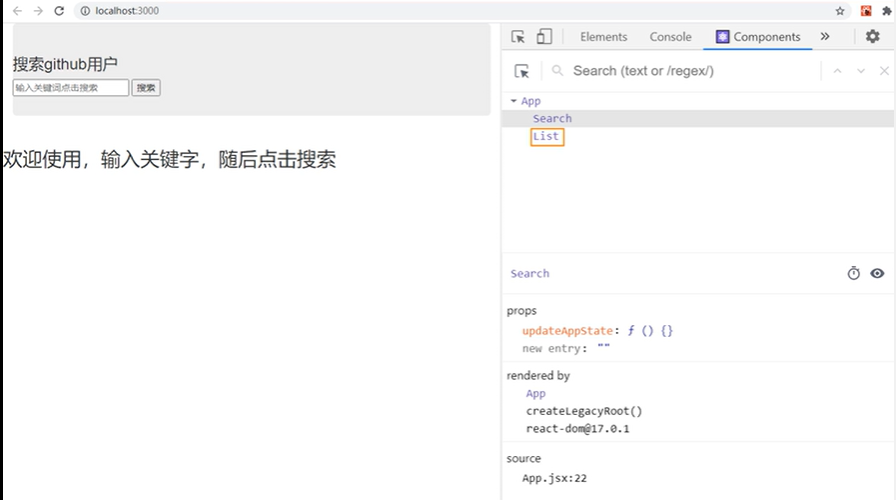Select App in the component tree
This screenshot has height=500, width=896.
pos(531,101)
